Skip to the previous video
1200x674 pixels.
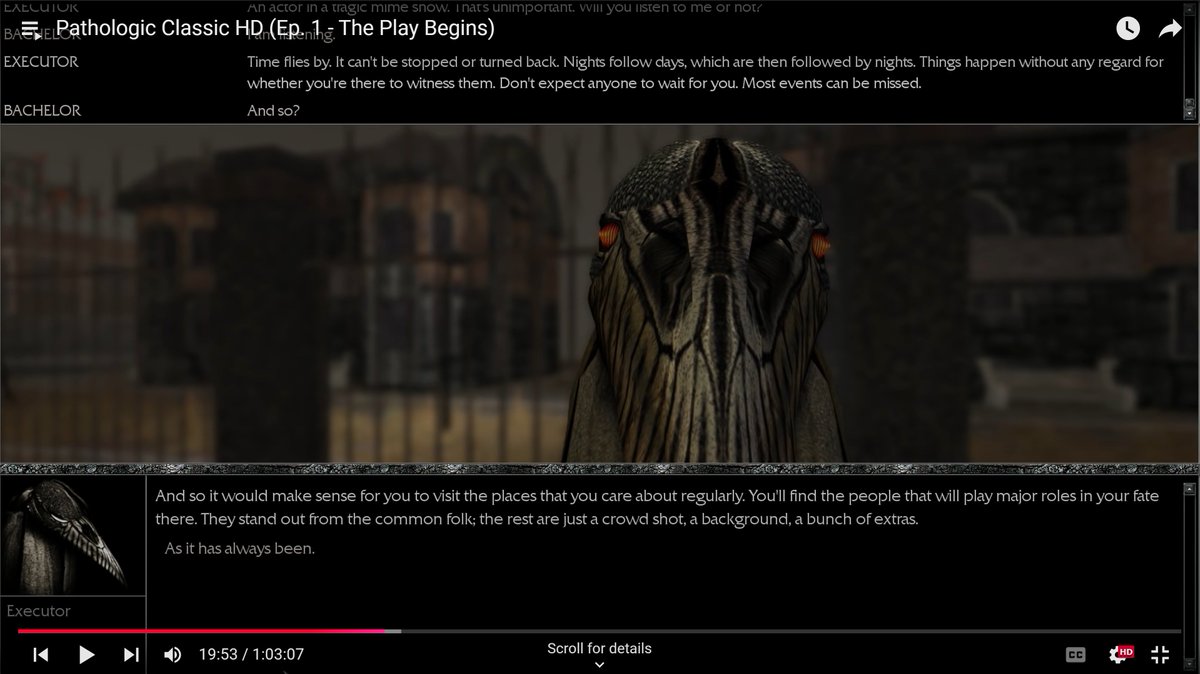pyautogui.click(x=41, y=655)
